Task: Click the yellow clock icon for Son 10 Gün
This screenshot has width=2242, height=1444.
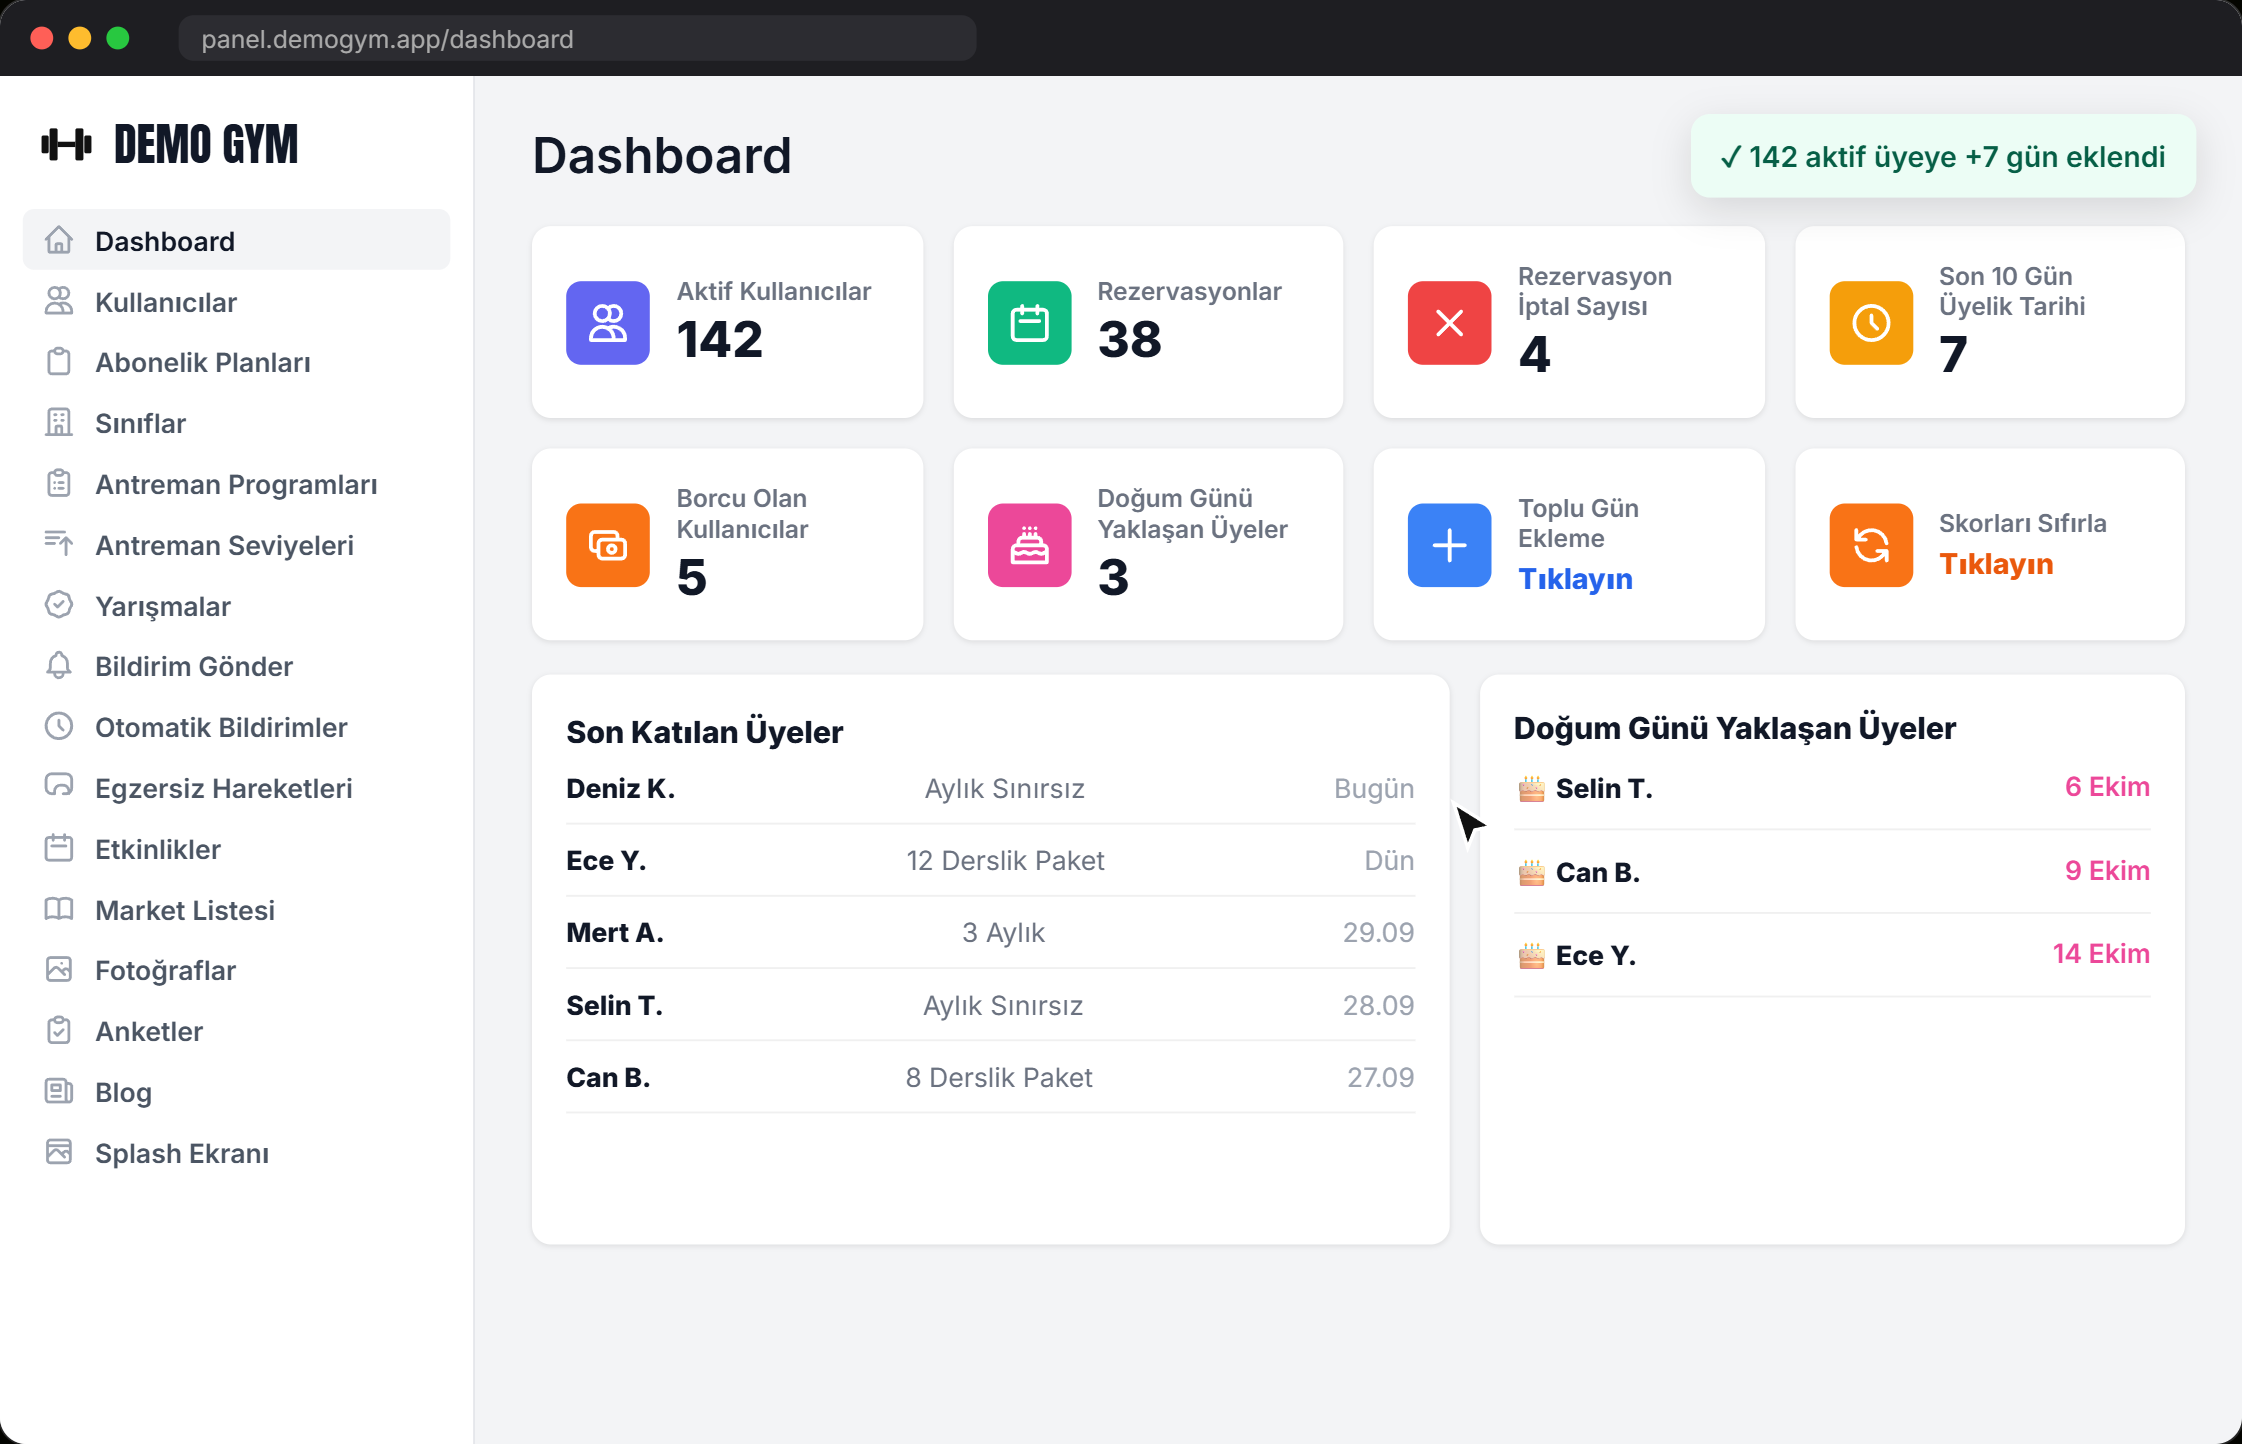Action: (x=1871, y=322)
